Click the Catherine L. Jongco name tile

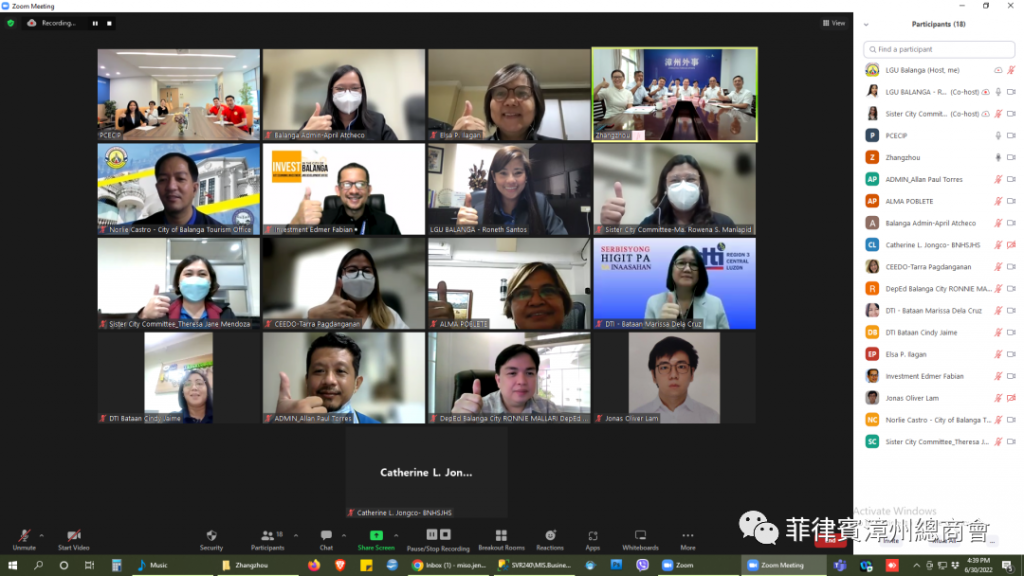pos(426,472)
